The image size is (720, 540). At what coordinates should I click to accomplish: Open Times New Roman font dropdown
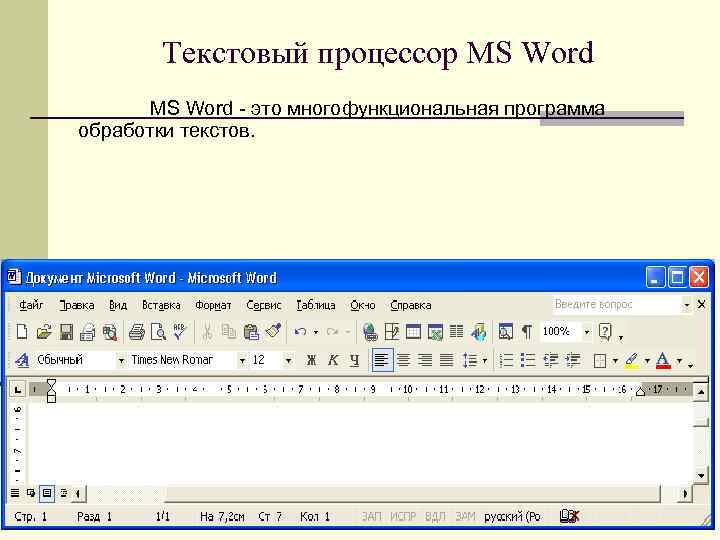coord(242,361)
